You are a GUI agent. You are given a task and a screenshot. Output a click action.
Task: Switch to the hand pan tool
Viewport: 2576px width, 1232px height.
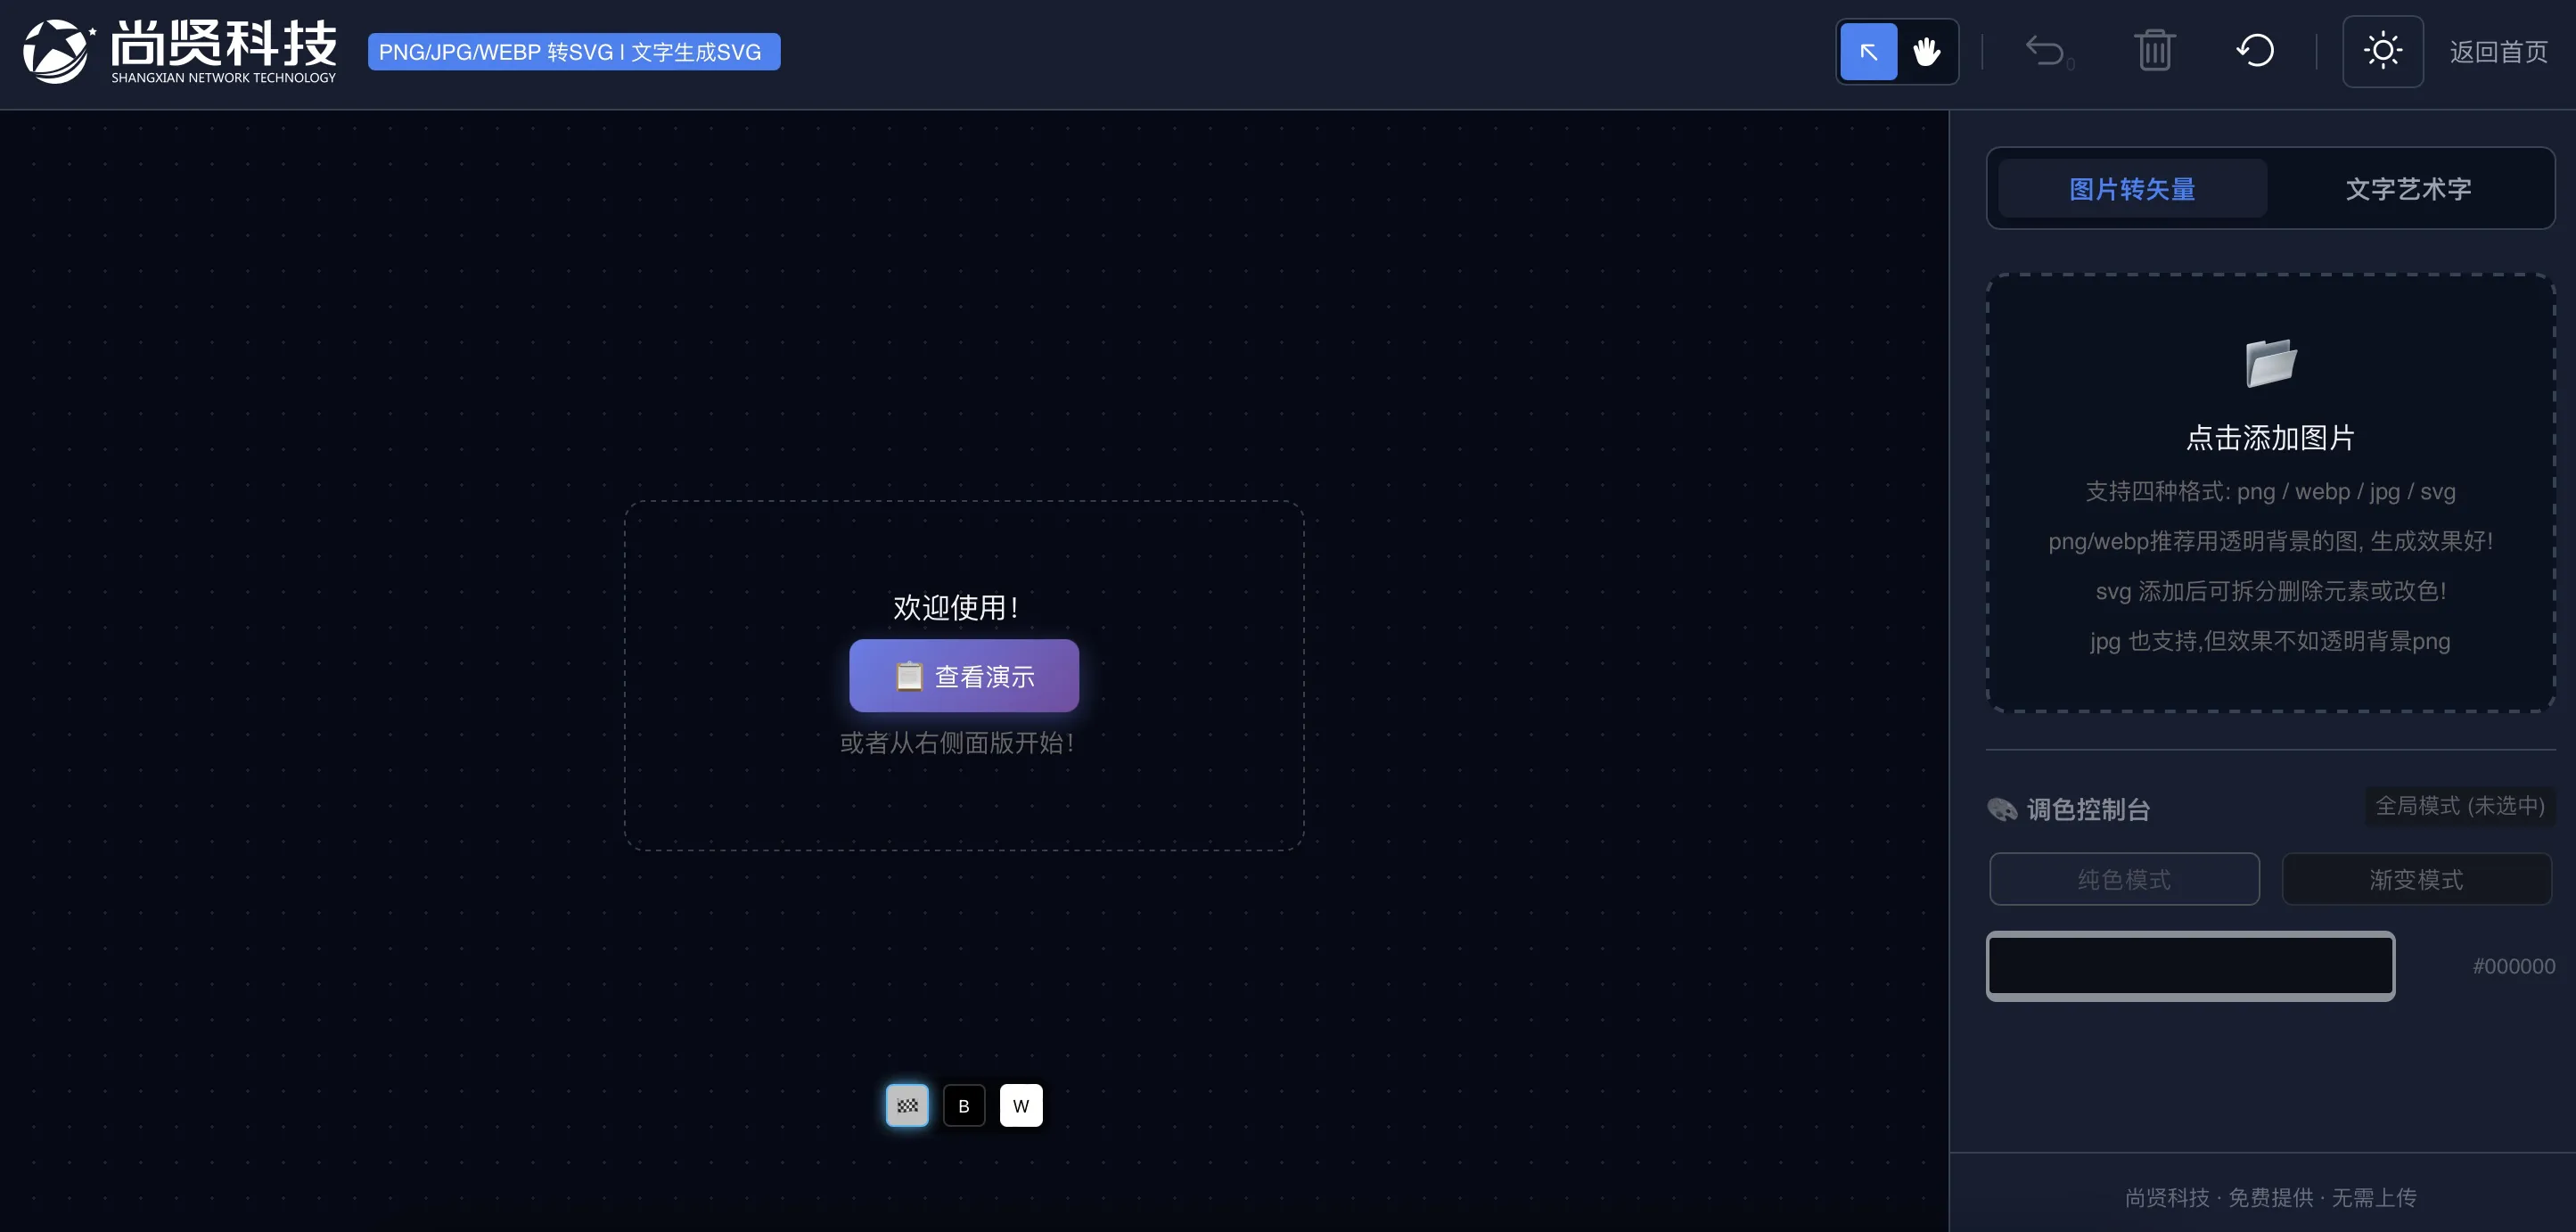pos(1926,52)
